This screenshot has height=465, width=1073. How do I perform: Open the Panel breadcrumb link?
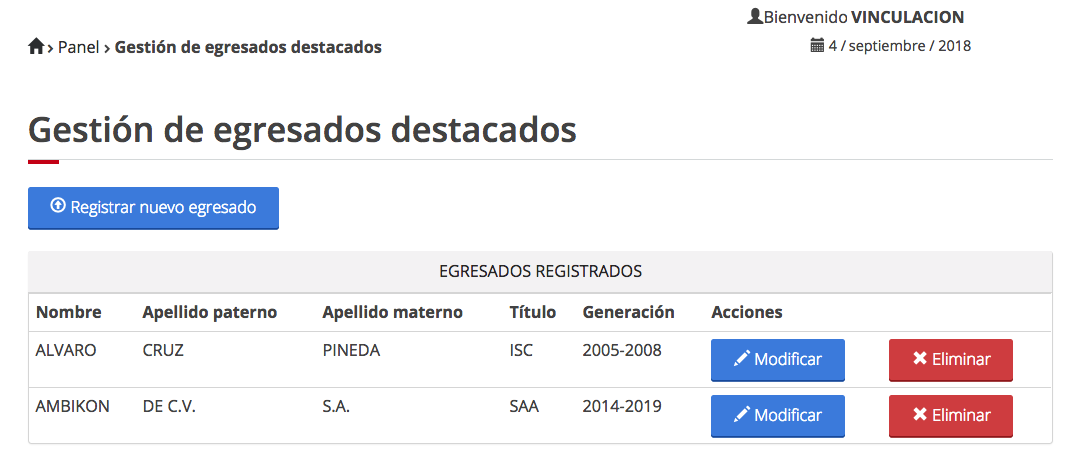click(78, 47)
